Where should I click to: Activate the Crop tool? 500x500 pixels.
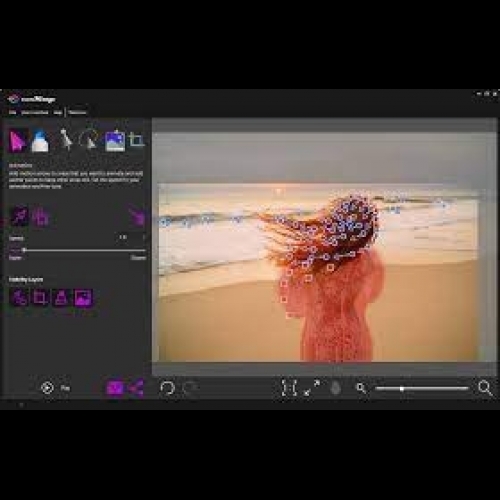click(136, 140)
